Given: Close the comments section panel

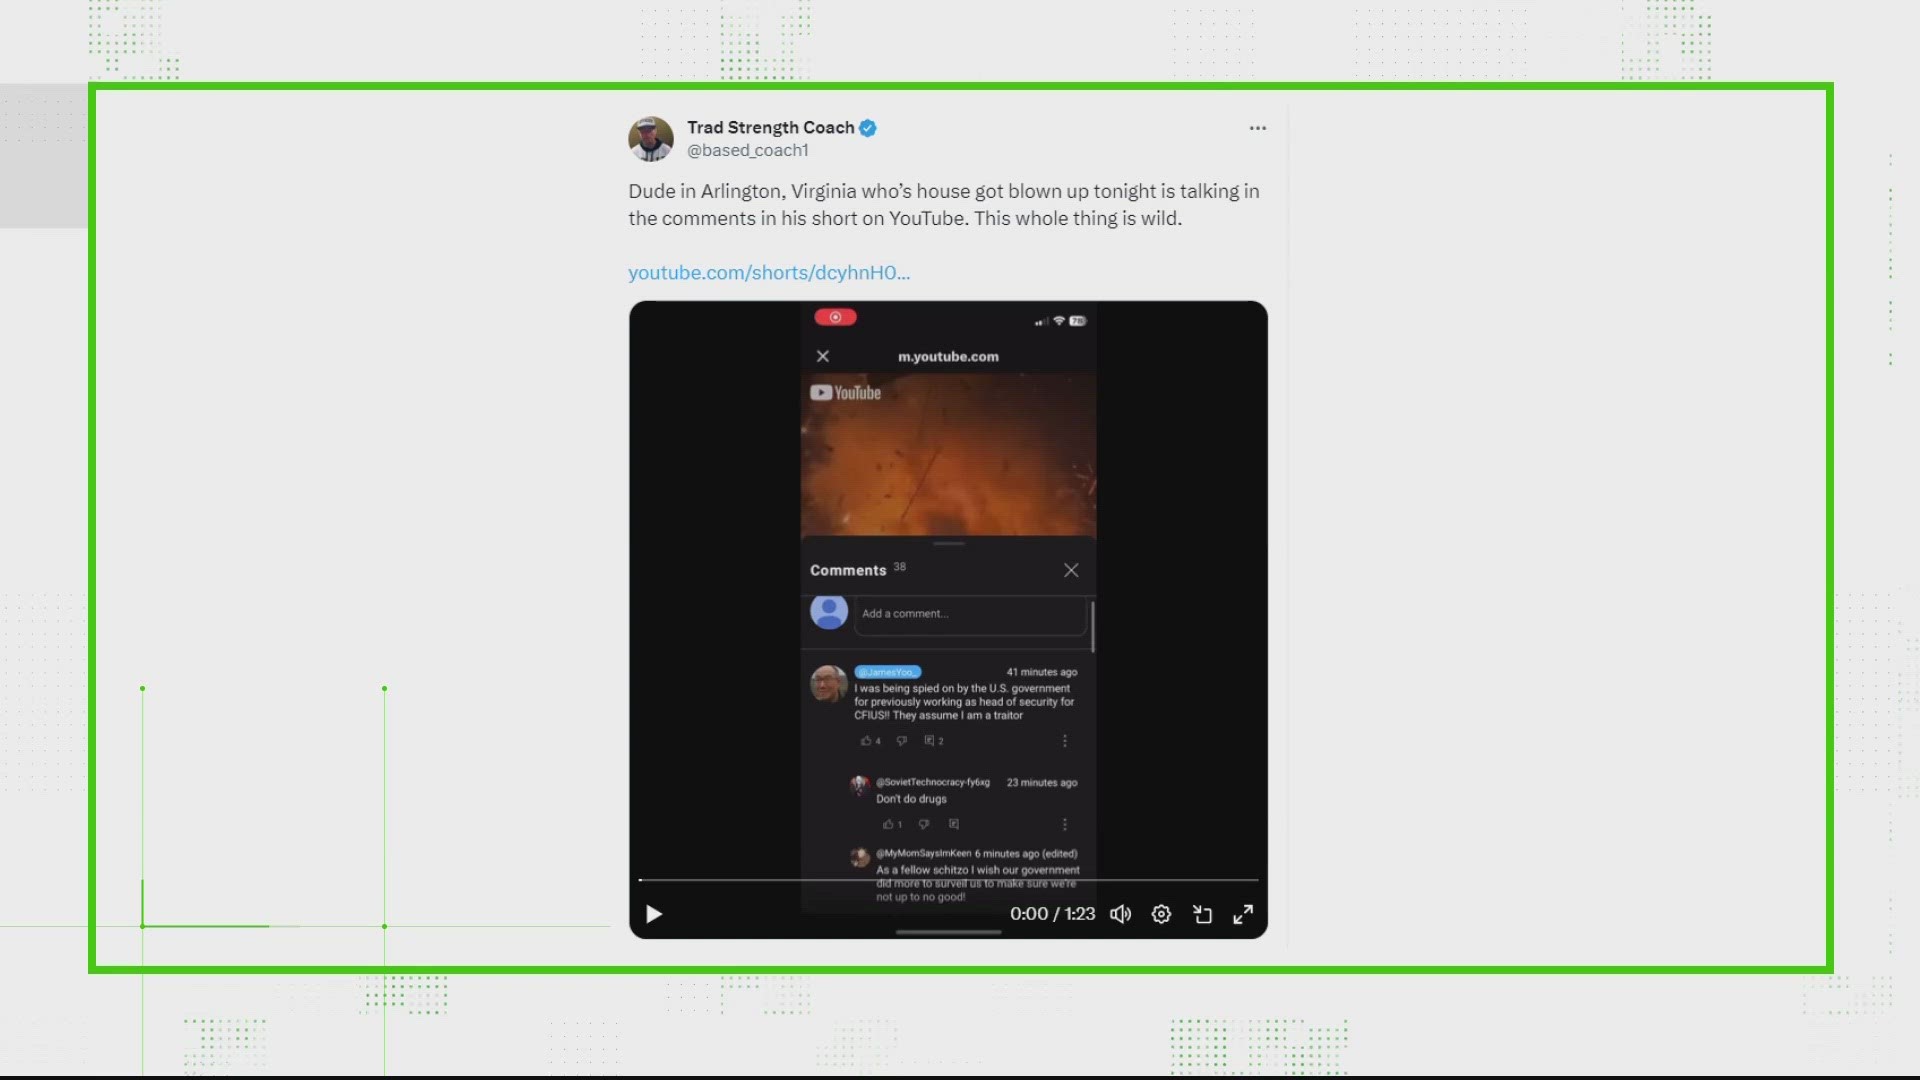Looking at the screenshot, I should click(x=1072, y=570).
